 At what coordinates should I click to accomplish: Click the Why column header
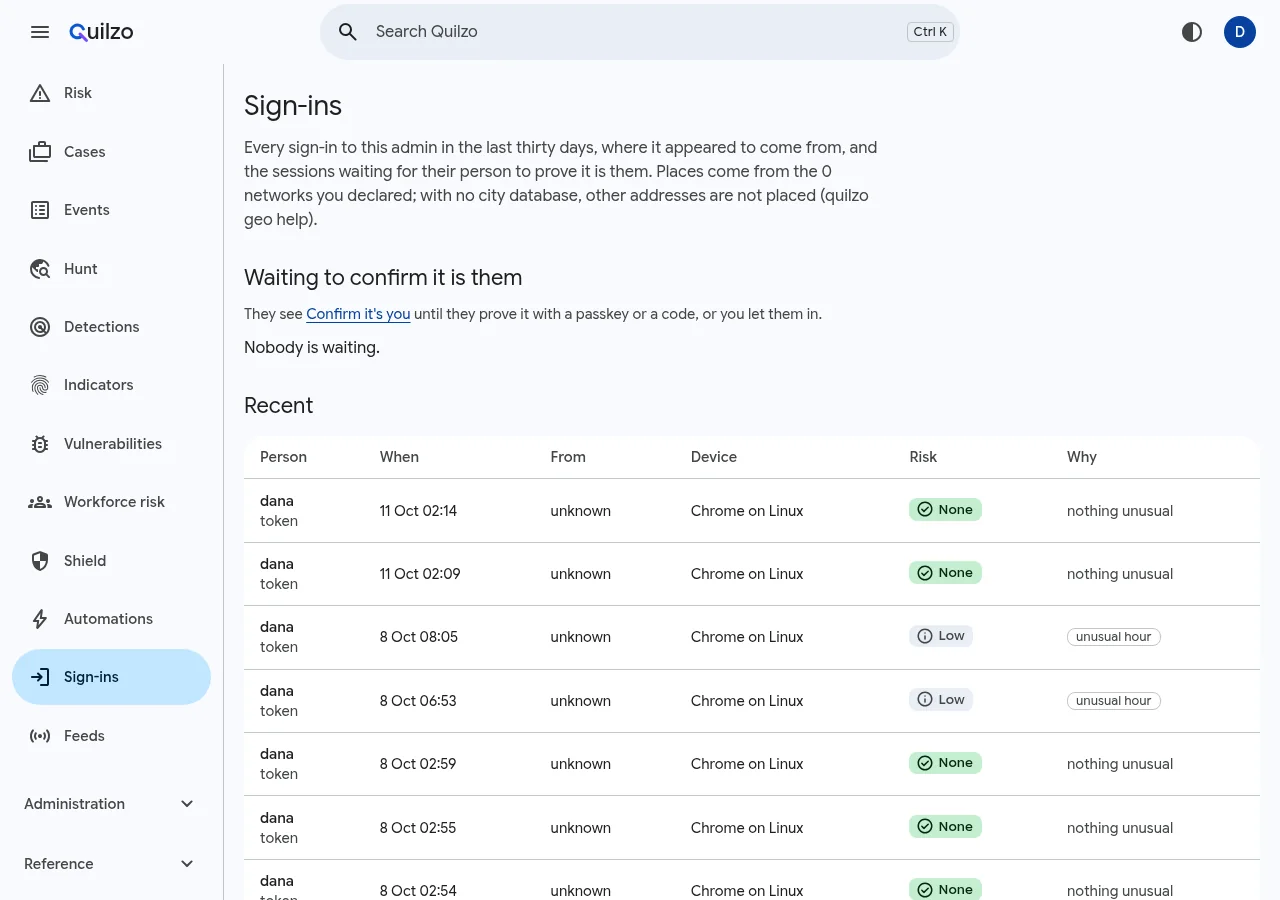coord(1082,457)
